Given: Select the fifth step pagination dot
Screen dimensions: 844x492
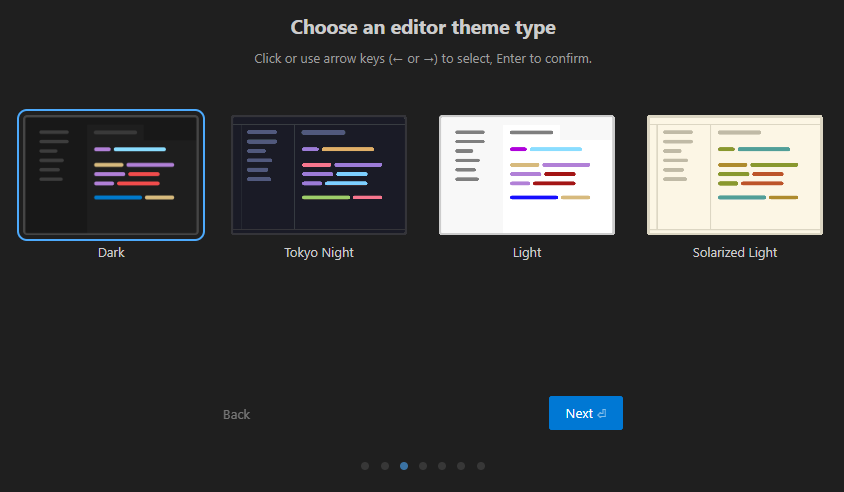Looking at the screenshot, I should 442,466.
